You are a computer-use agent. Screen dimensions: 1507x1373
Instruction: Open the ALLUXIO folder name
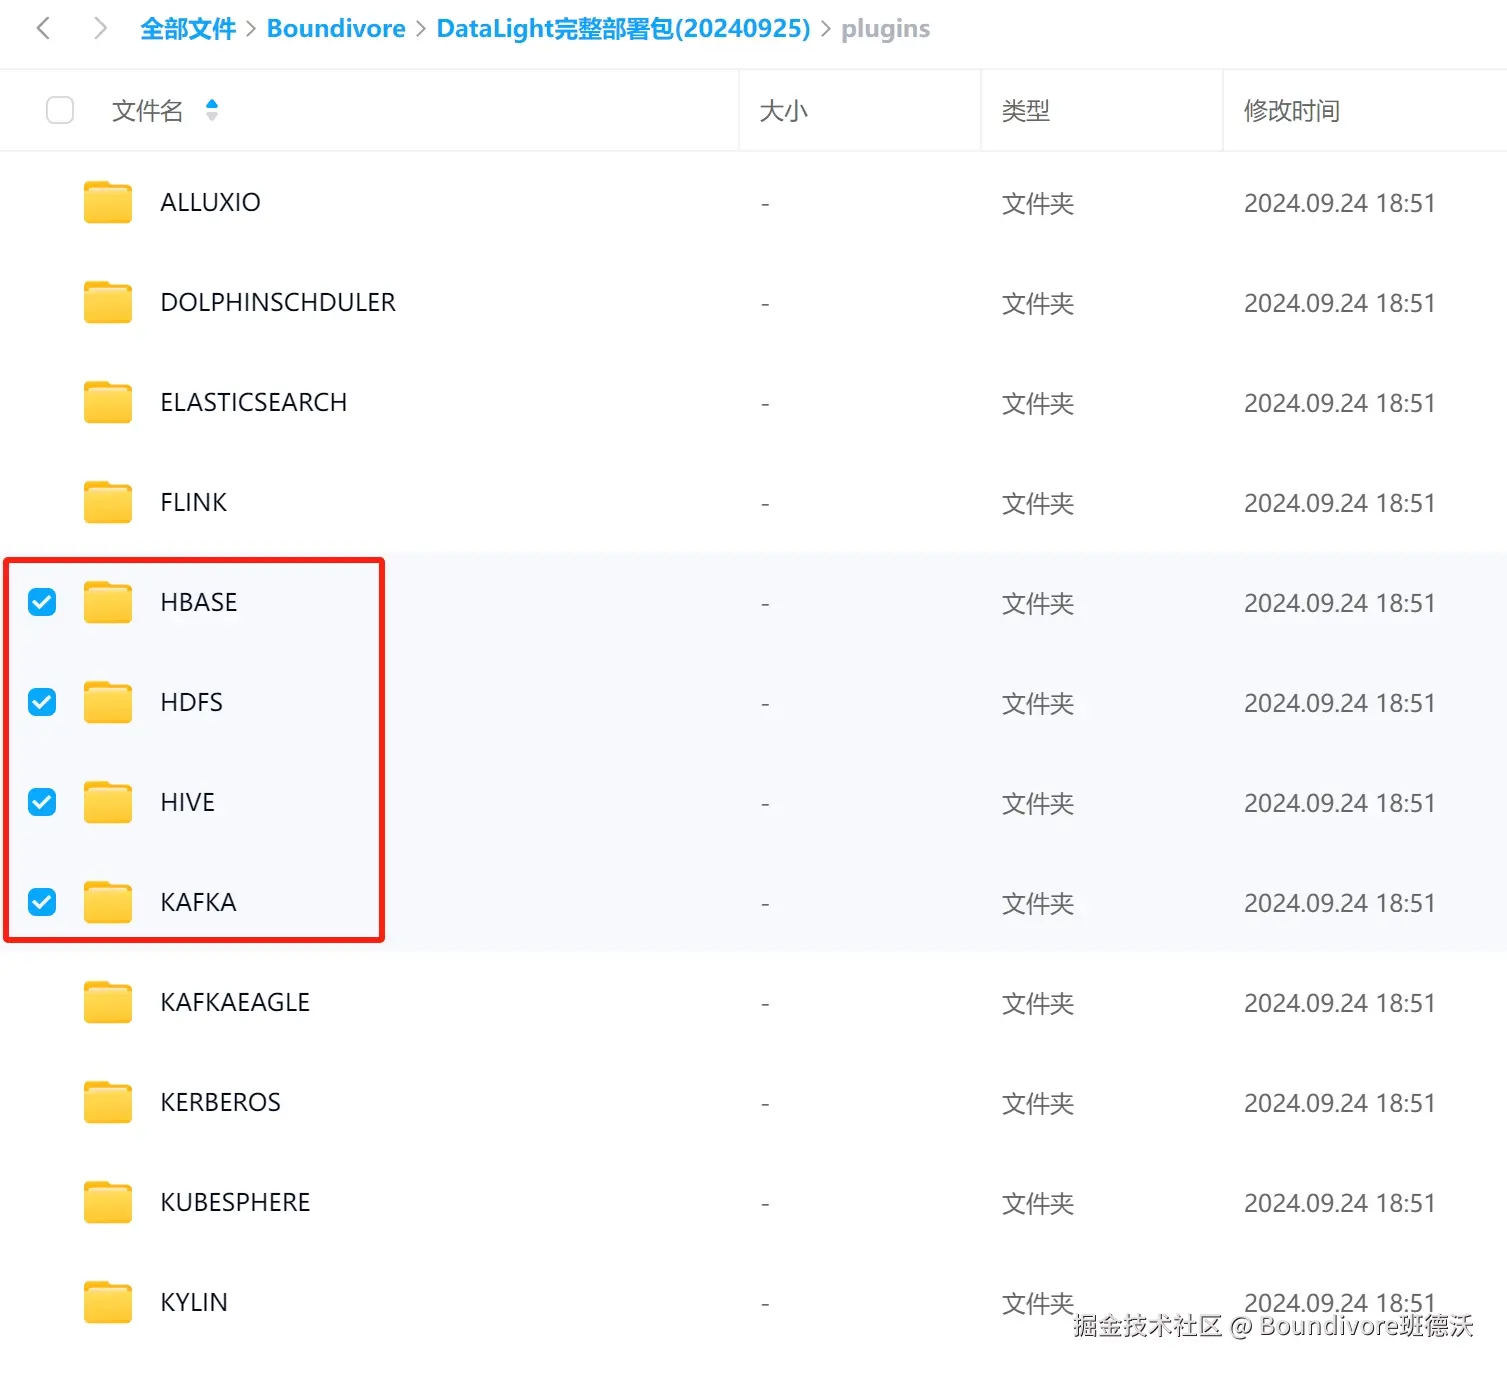[x=210, y=202]
